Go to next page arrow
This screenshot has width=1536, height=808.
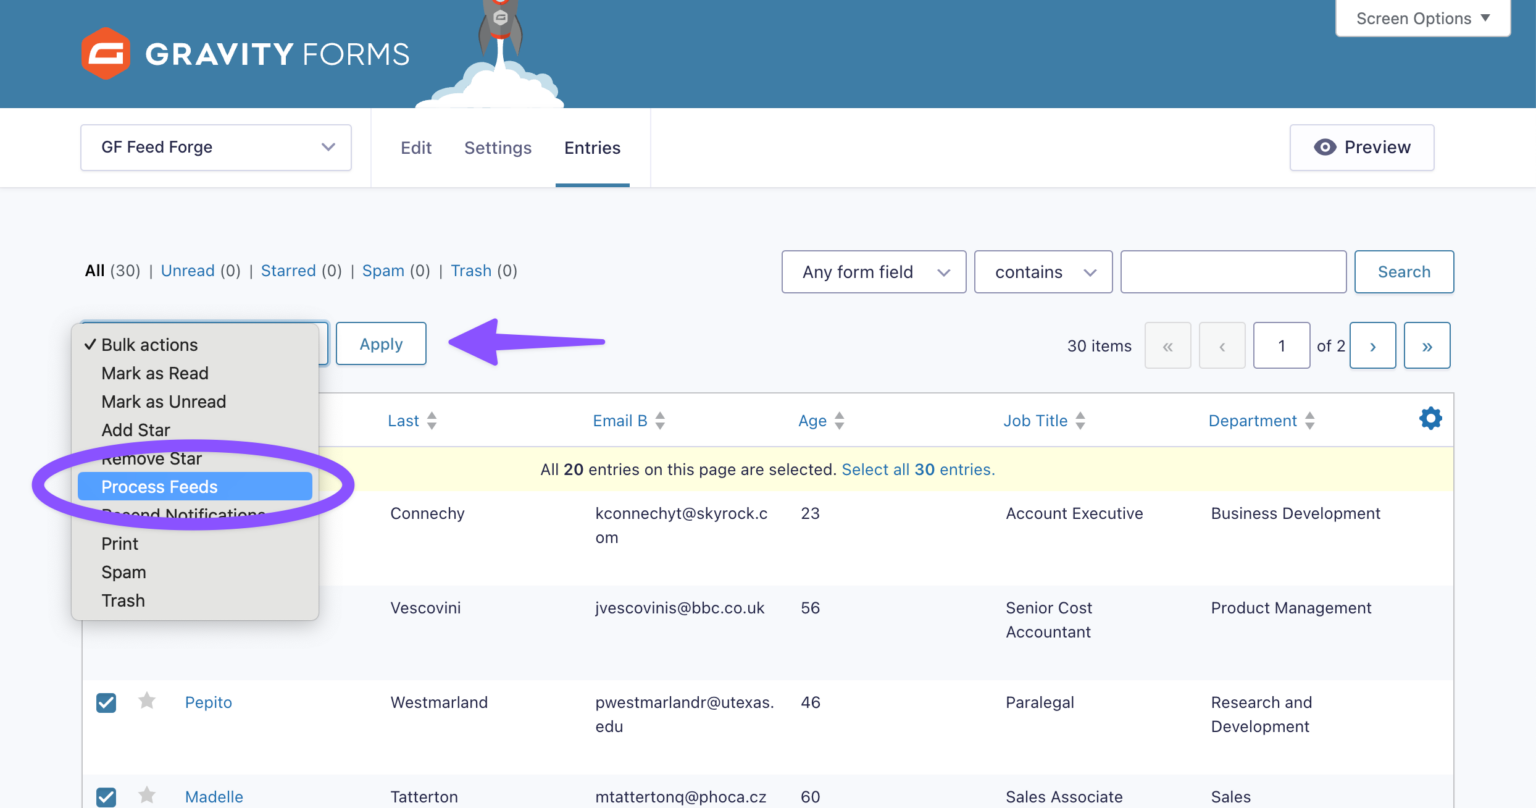[1372, 346]
